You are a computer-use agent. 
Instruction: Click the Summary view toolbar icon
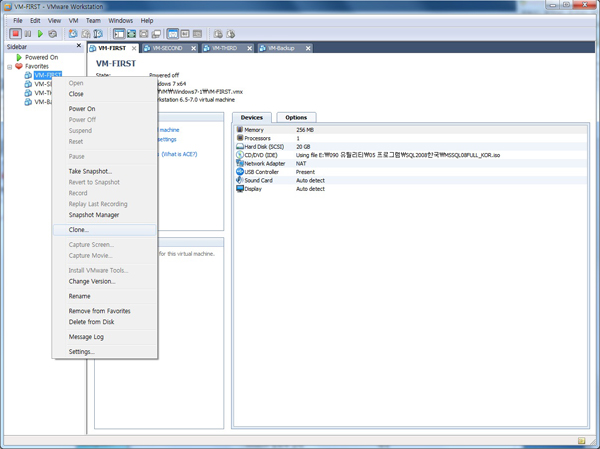(x=173, y=34)
